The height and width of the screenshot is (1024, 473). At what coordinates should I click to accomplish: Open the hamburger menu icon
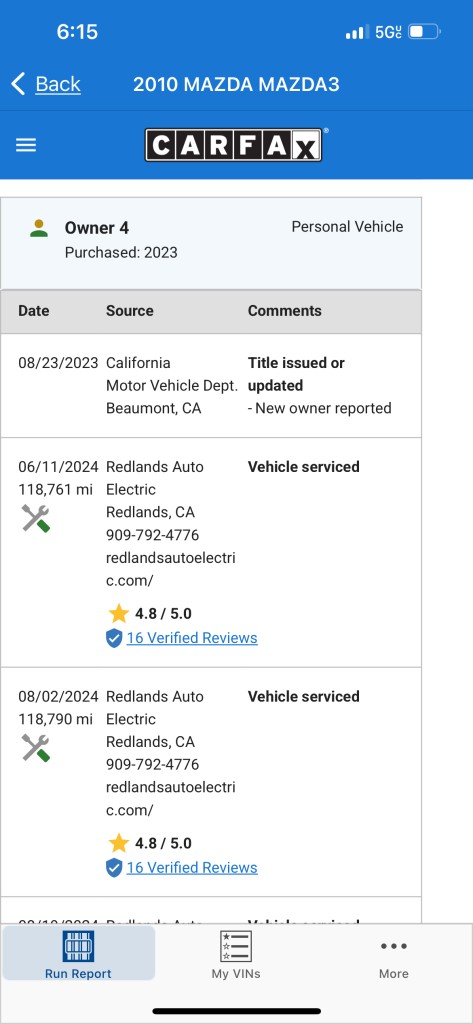[x=25, y=145]
